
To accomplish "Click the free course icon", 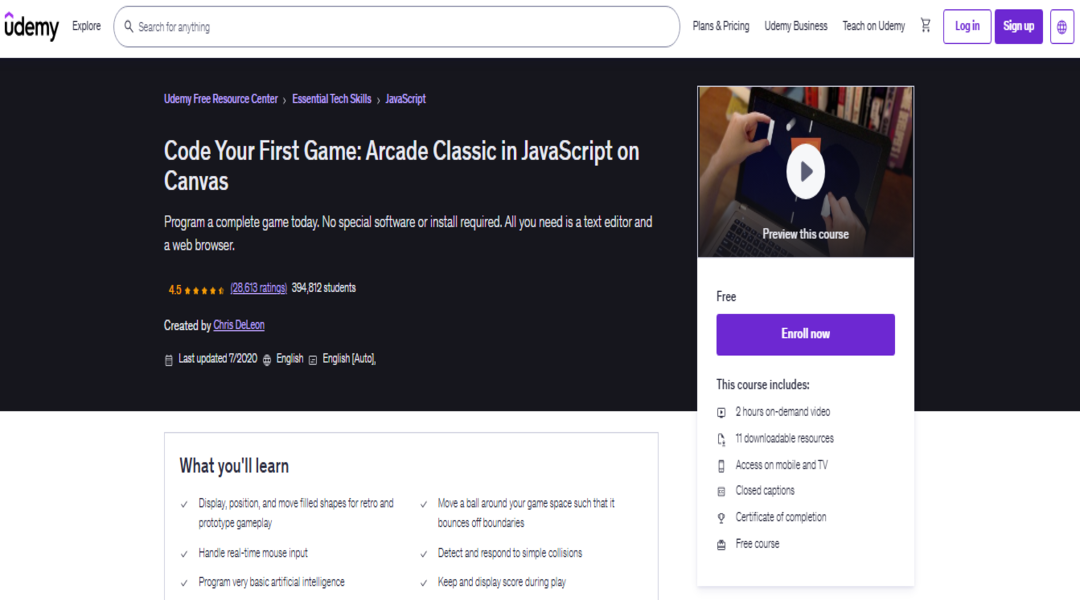I will click(721, 544).
